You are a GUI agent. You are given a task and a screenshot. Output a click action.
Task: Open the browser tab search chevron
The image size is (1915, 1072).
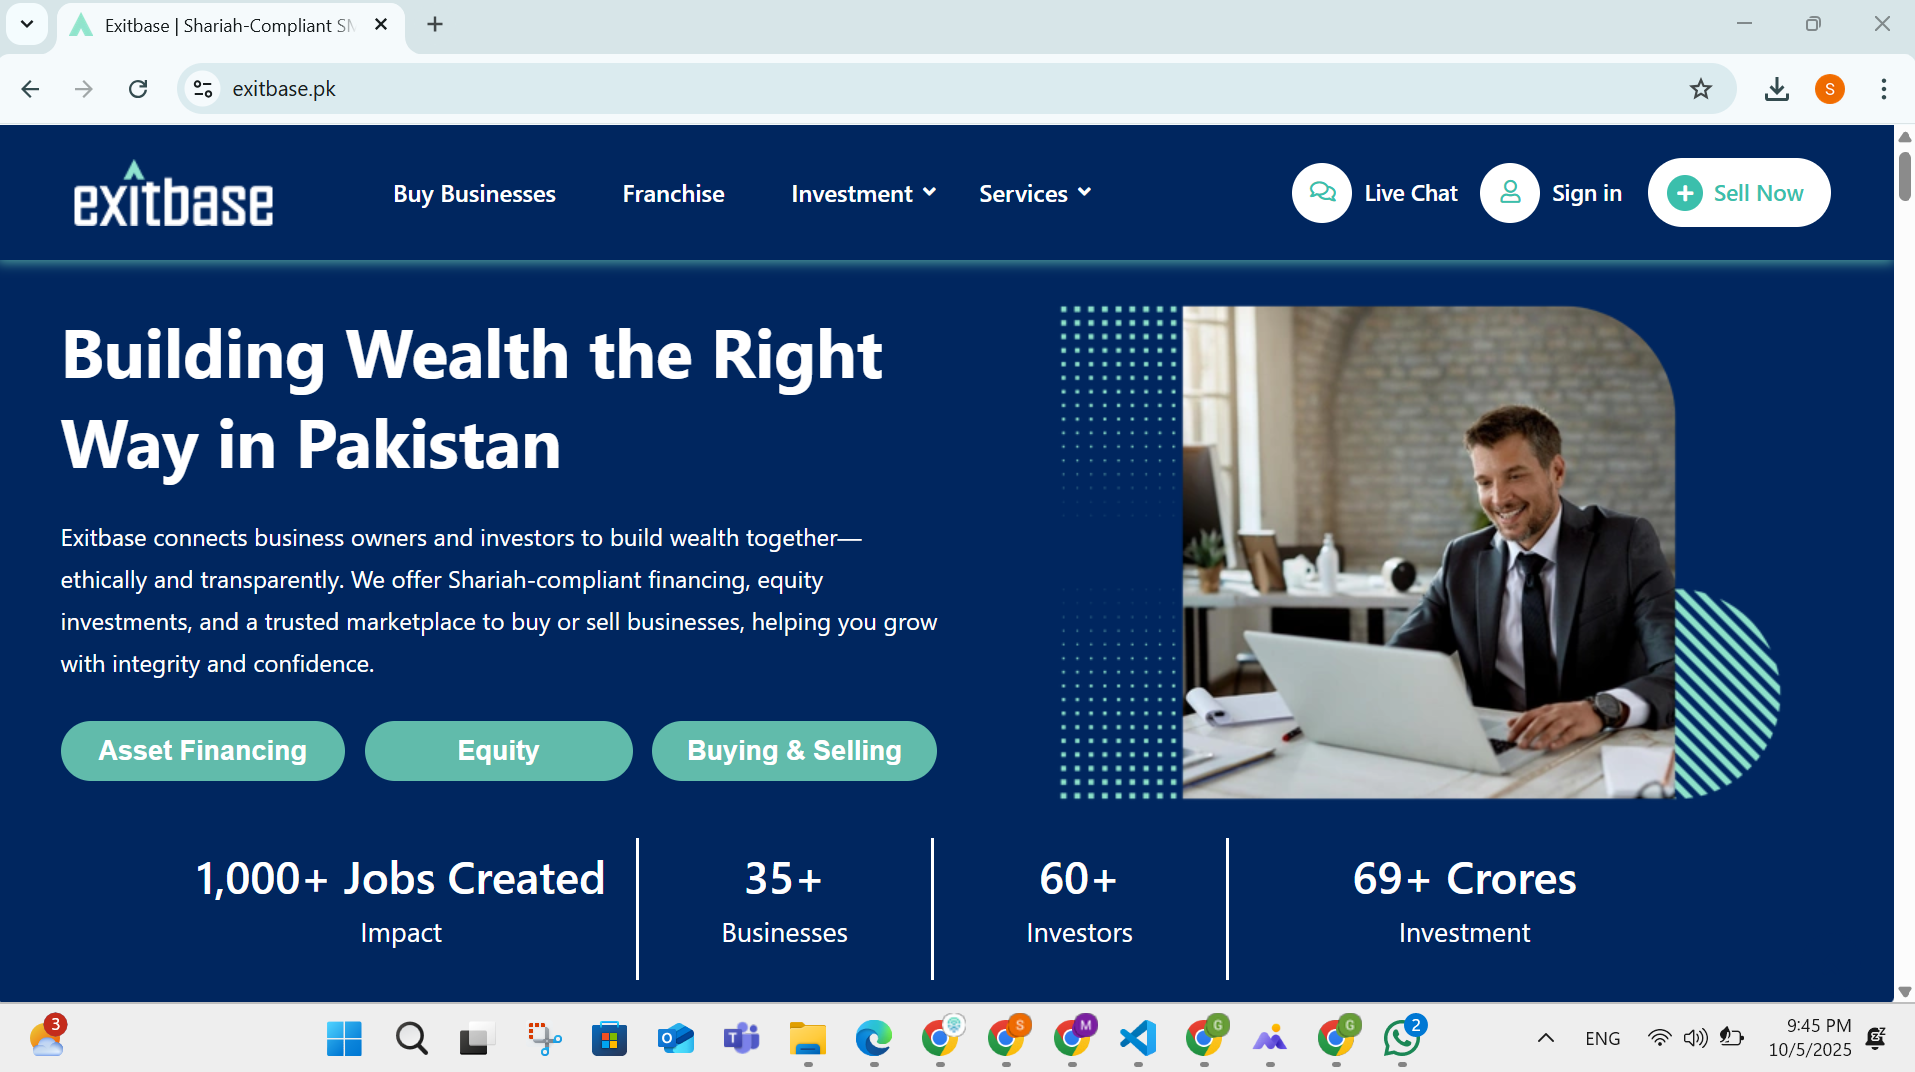27,24
